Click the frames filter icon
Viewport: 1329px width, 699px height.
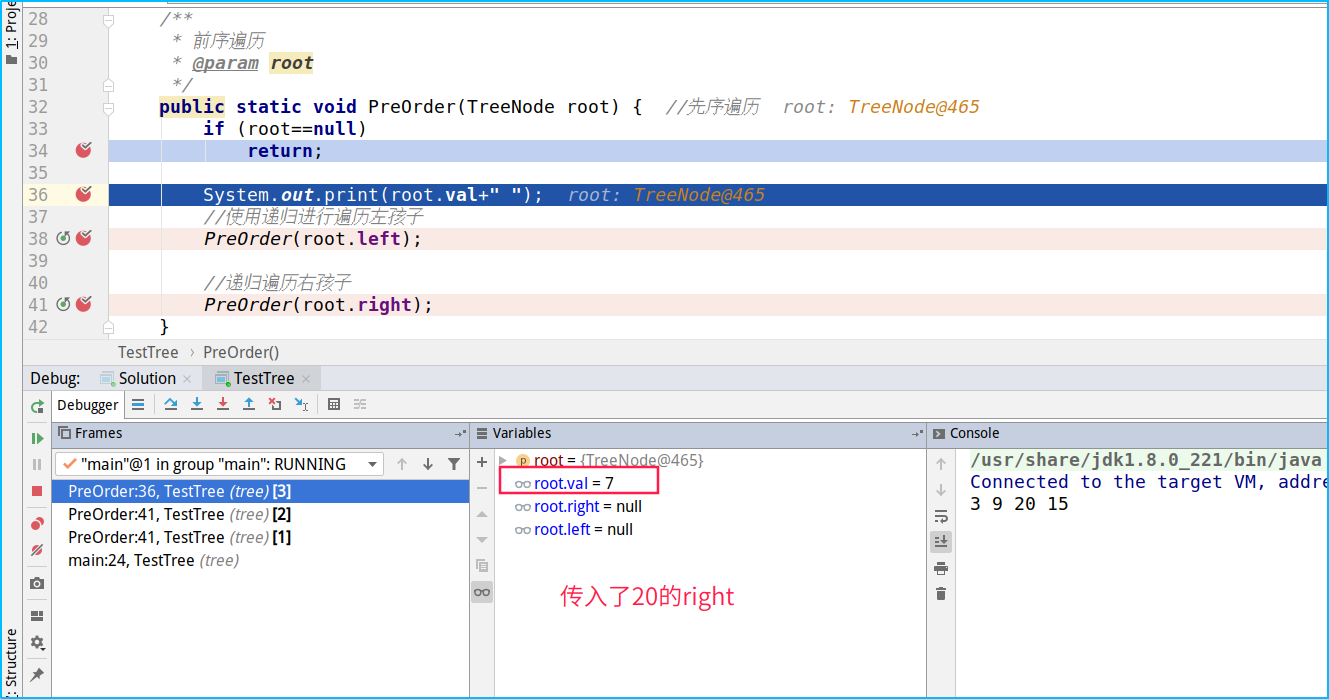click(x=454, y=464)
